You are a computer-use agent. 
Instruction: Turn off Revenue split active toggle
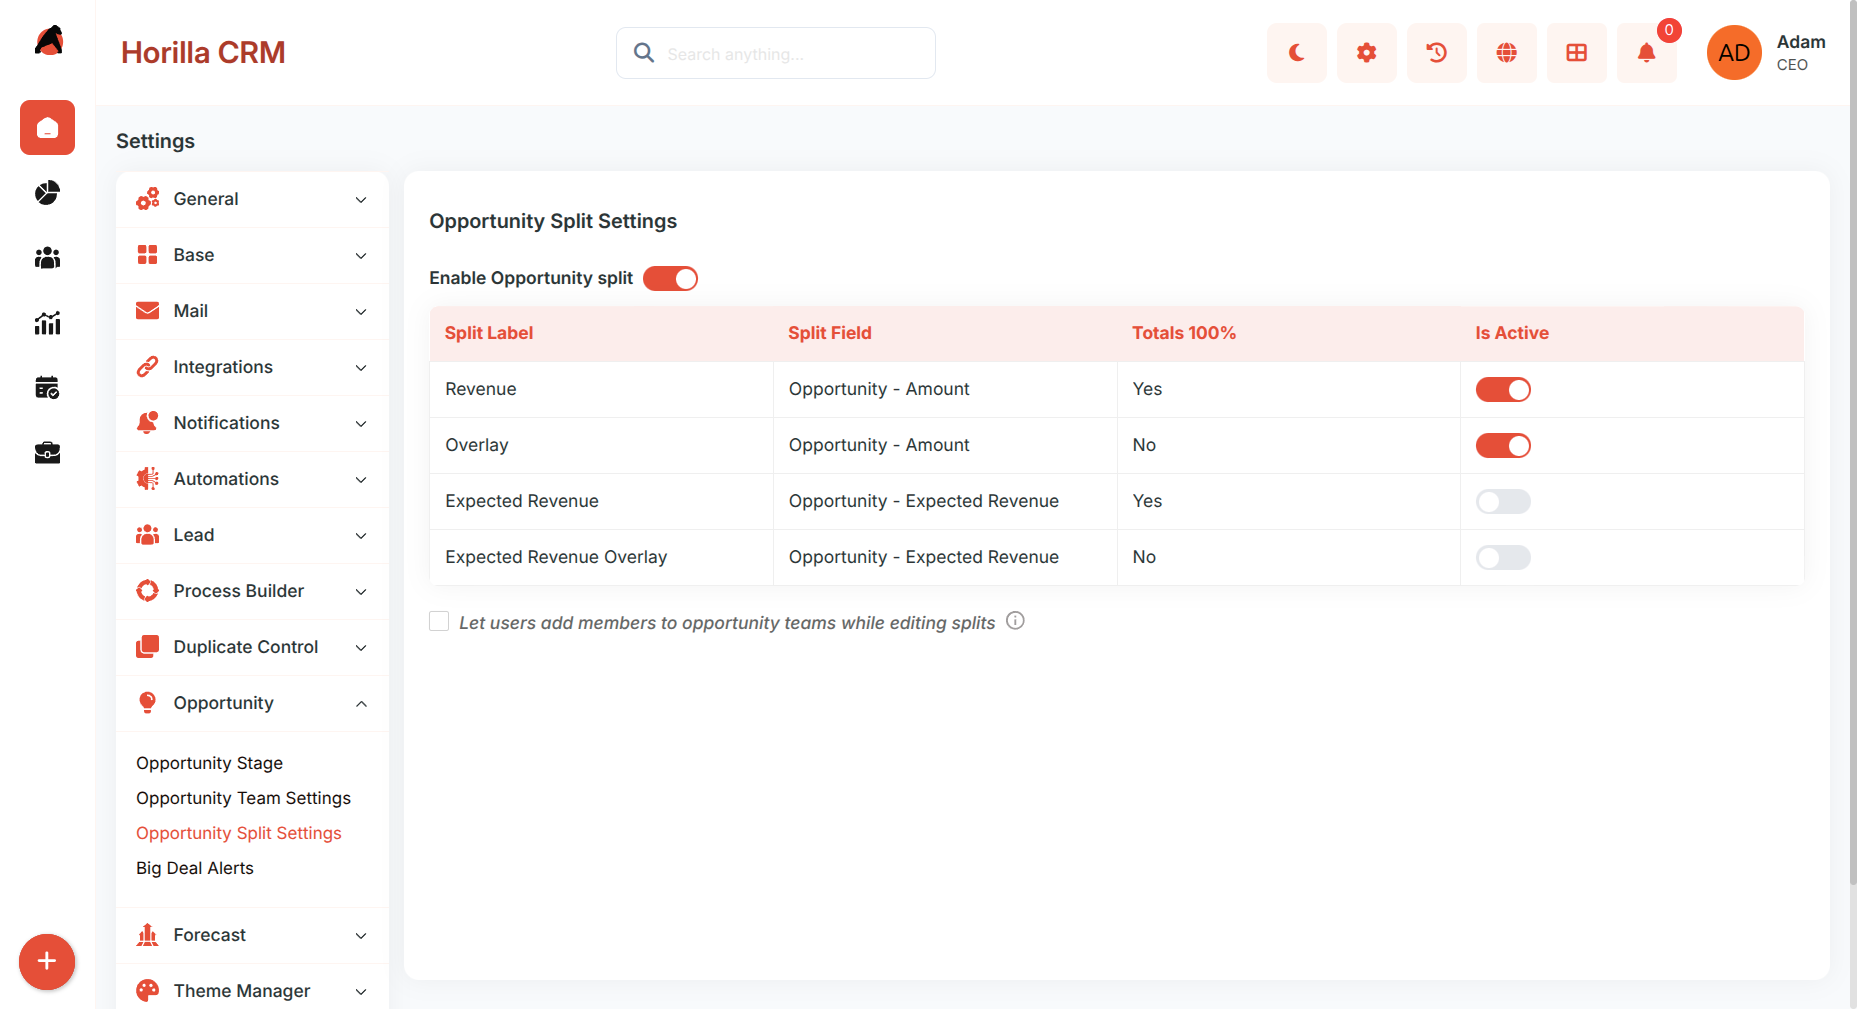tap(1503, 389)
